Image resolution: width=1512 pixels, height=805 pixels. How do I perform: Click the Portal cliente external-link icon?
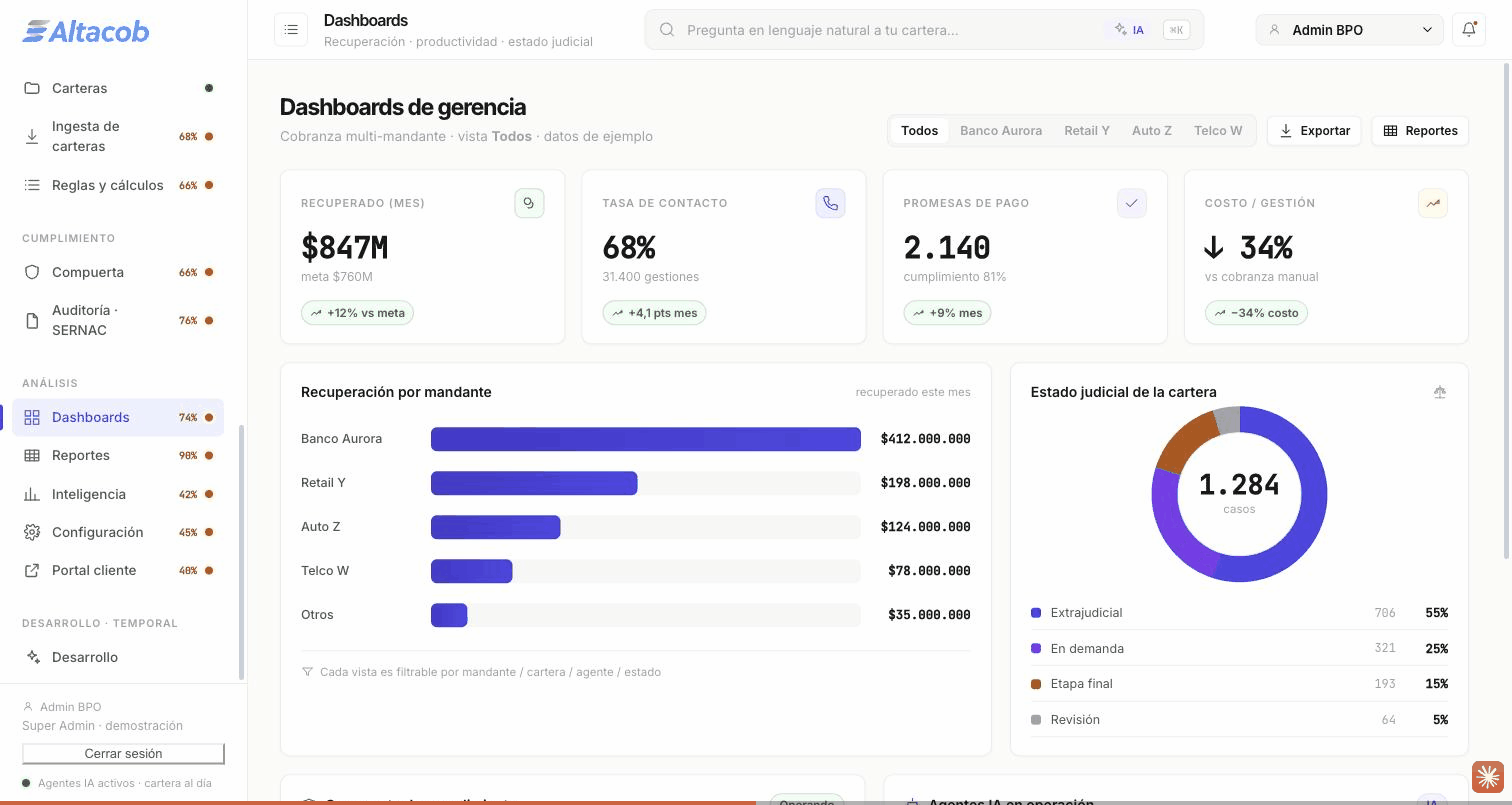point(32,570)
